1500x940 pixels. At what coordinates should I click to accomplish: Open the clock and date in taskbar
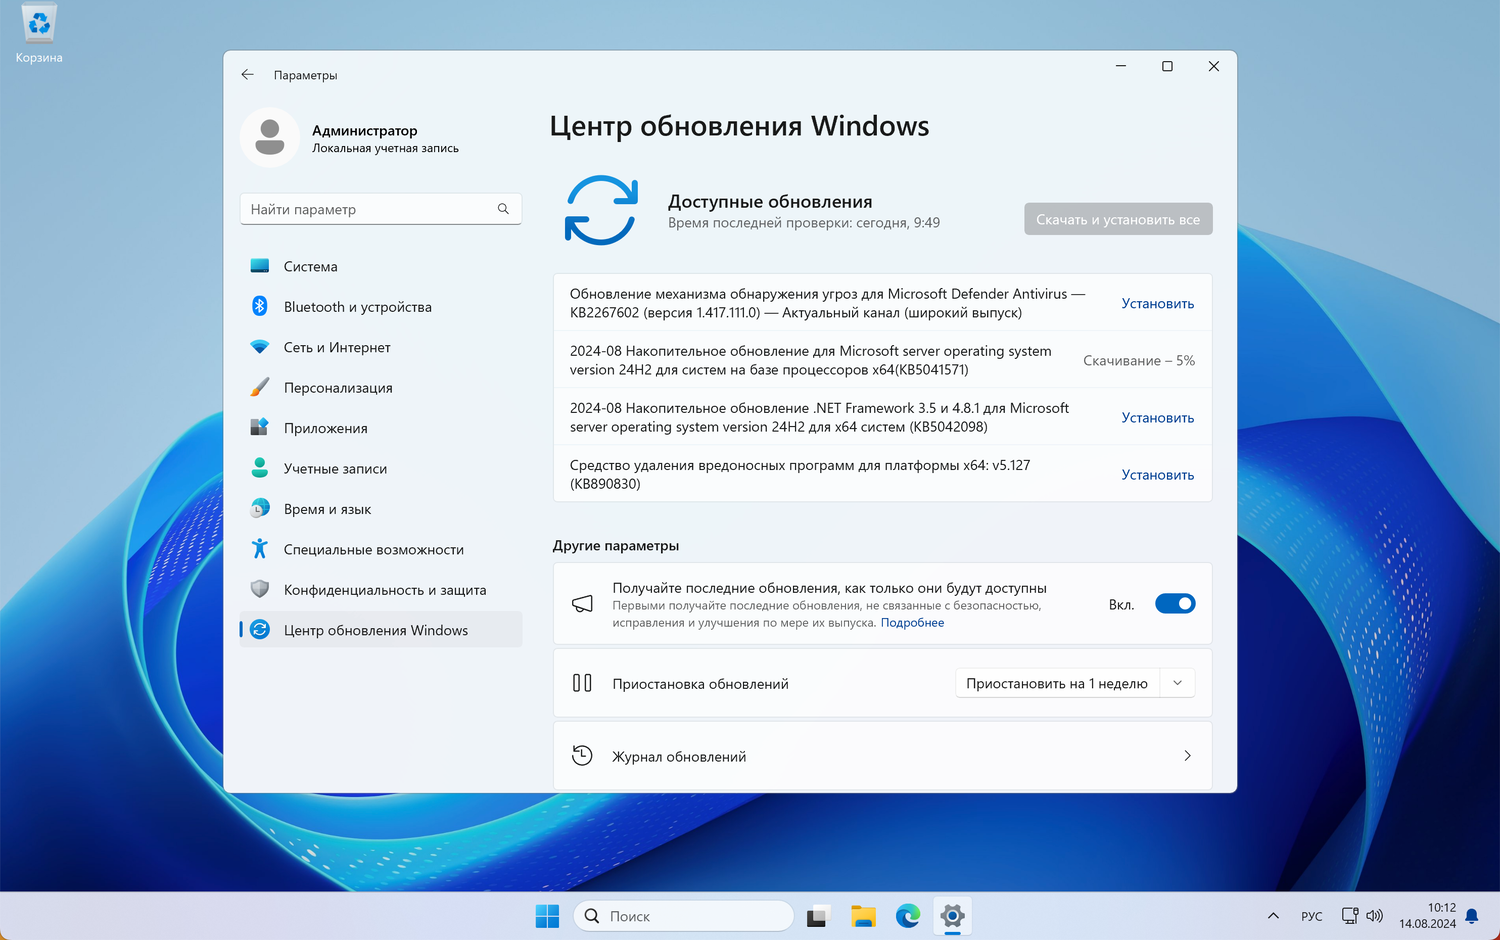point(1427,916)
